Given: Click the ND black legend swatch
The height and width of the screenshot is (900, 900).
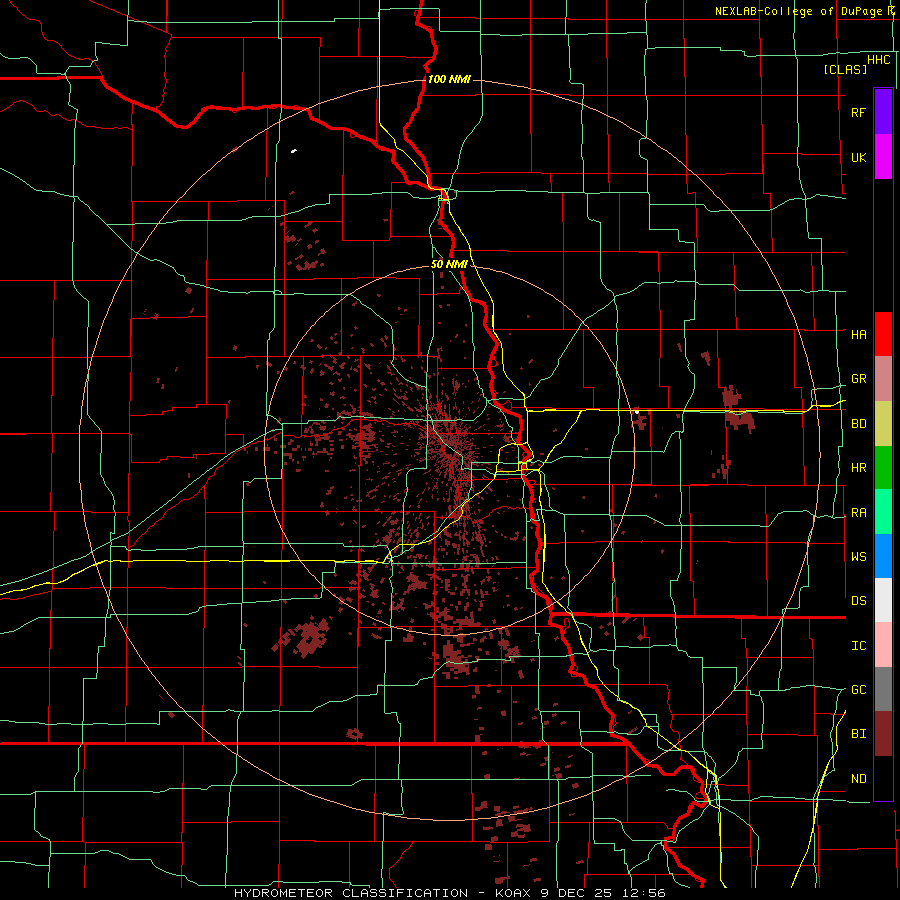Looking at the screenshot, I should tap(883, 778).
